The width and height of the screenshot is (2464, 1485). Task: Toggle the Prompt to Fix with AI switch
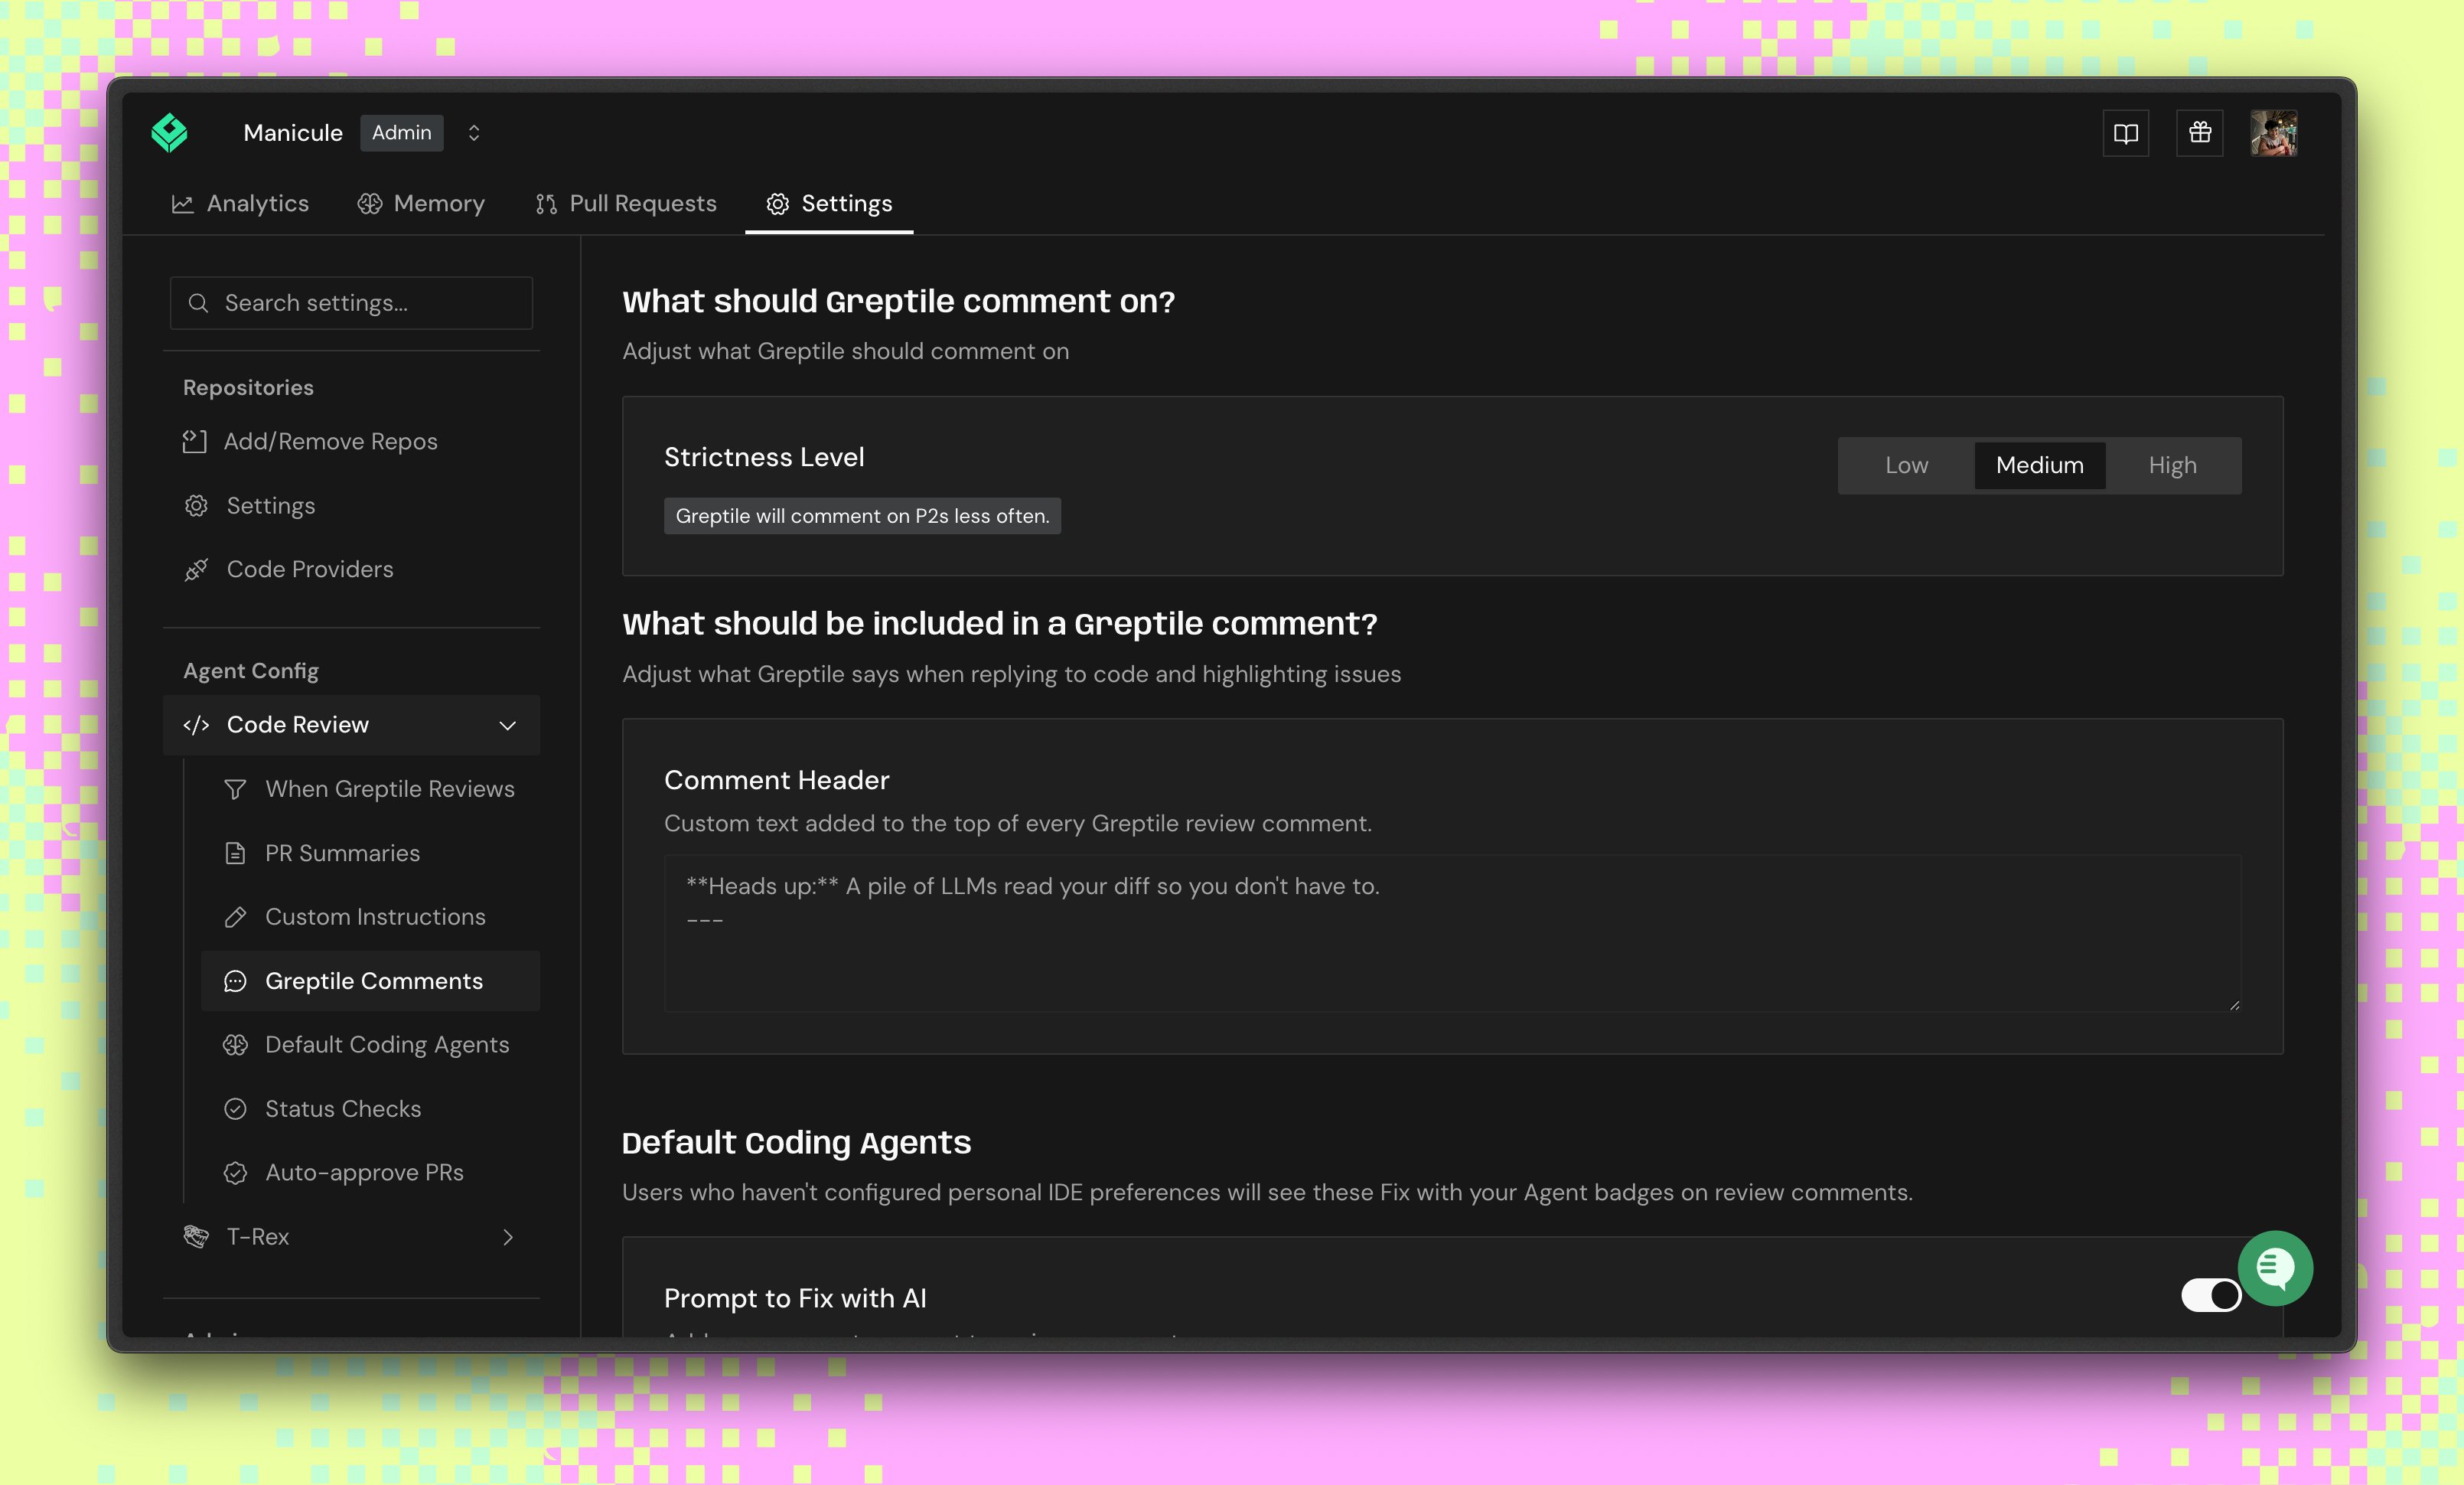pos(2211,1295)
